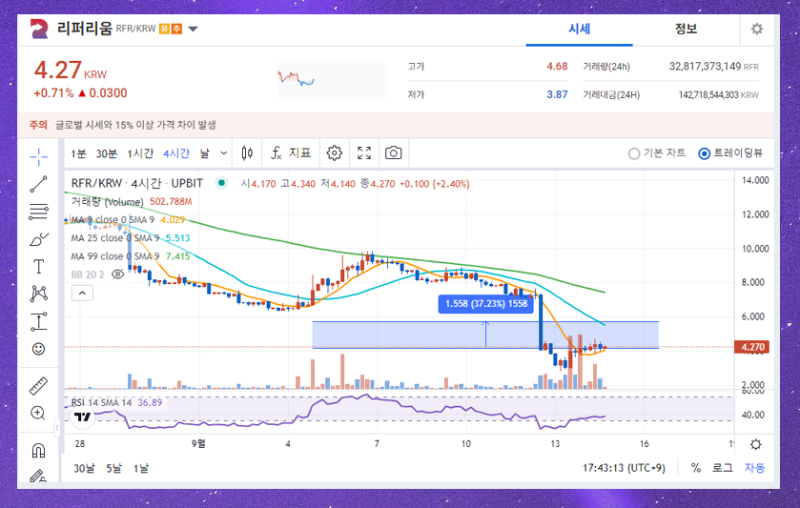Select the ruler measure tool
This screenshot has height=508, width=800.
pos(38,386)
